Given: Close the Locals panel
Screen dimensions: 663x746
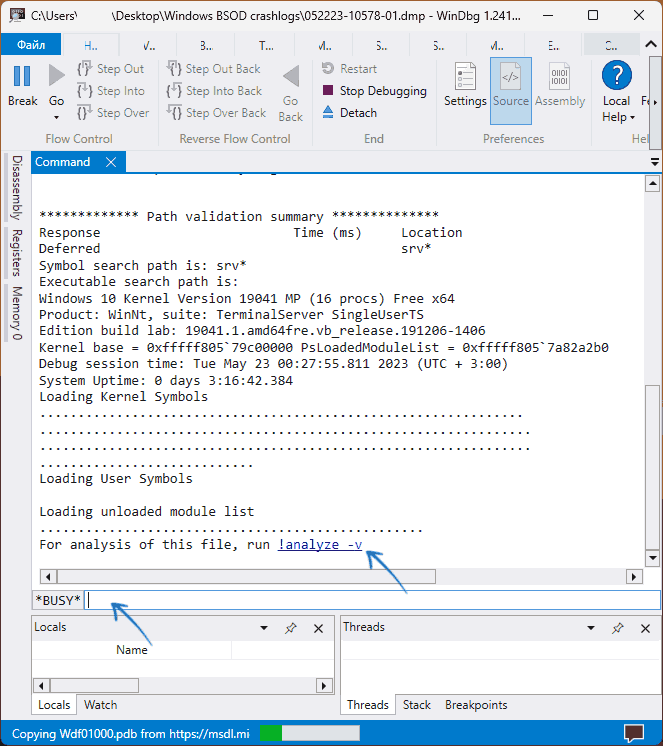Looking at the screenshot, I should point(318,628).
